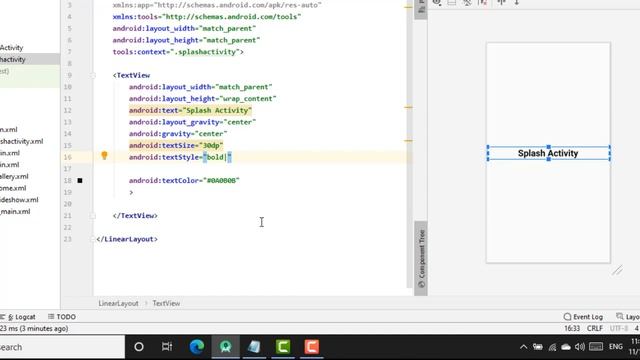
Task: Click the yellow lightbulb quick-fix icon
Action: point(104,156)
